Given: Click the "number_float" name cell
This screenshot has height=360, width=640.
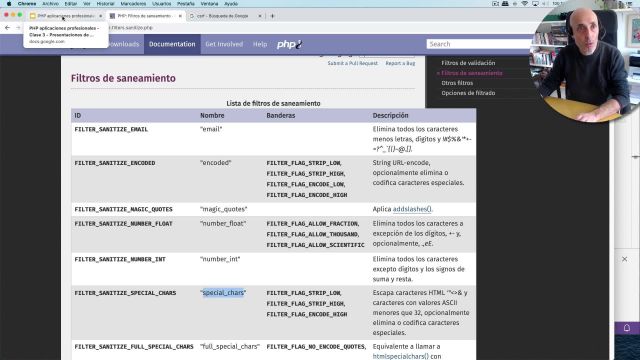Looking at the screenshot, I should [223, 224].
